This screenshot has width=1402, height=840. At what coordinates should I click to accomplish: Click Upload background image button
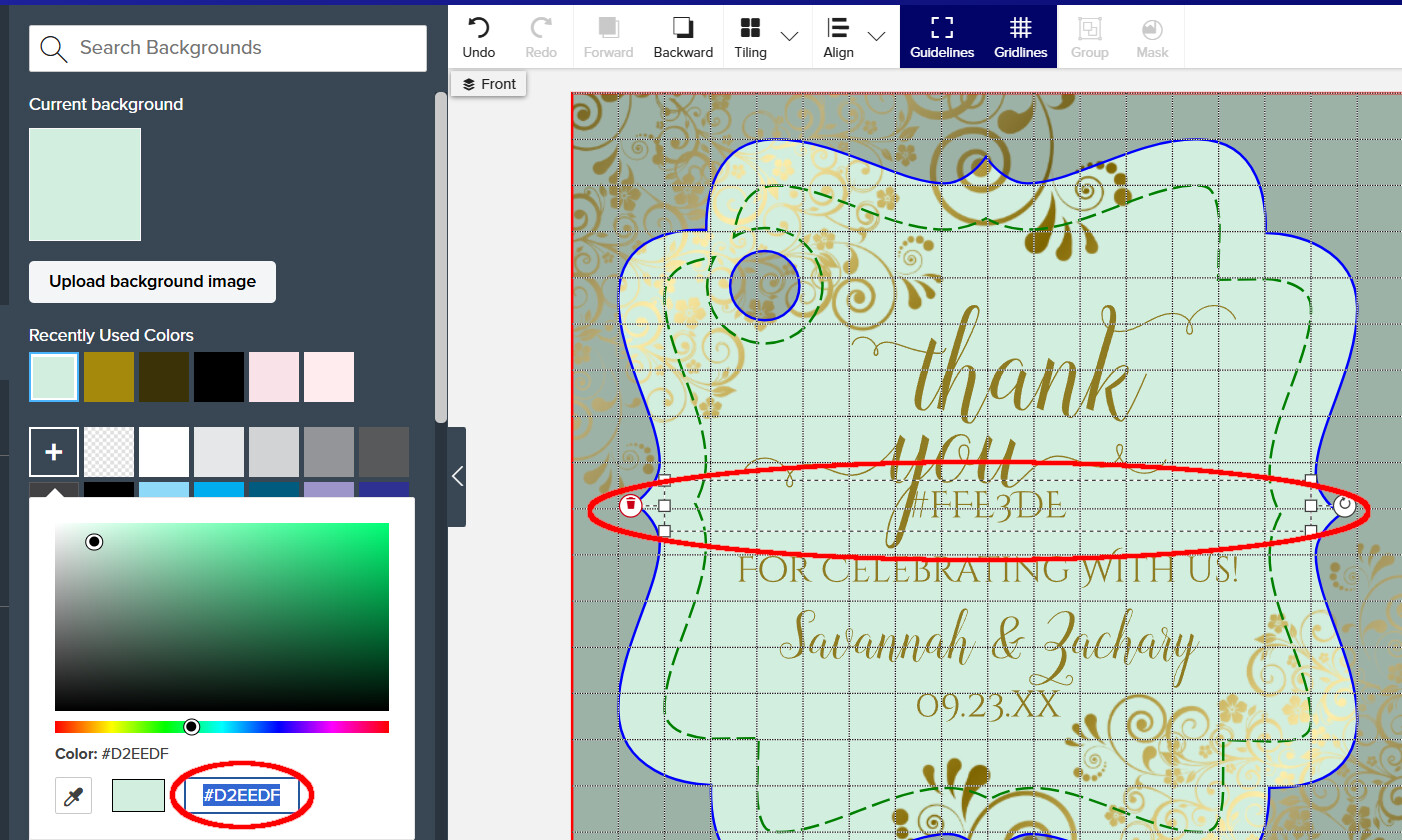[x=152, y=282]
